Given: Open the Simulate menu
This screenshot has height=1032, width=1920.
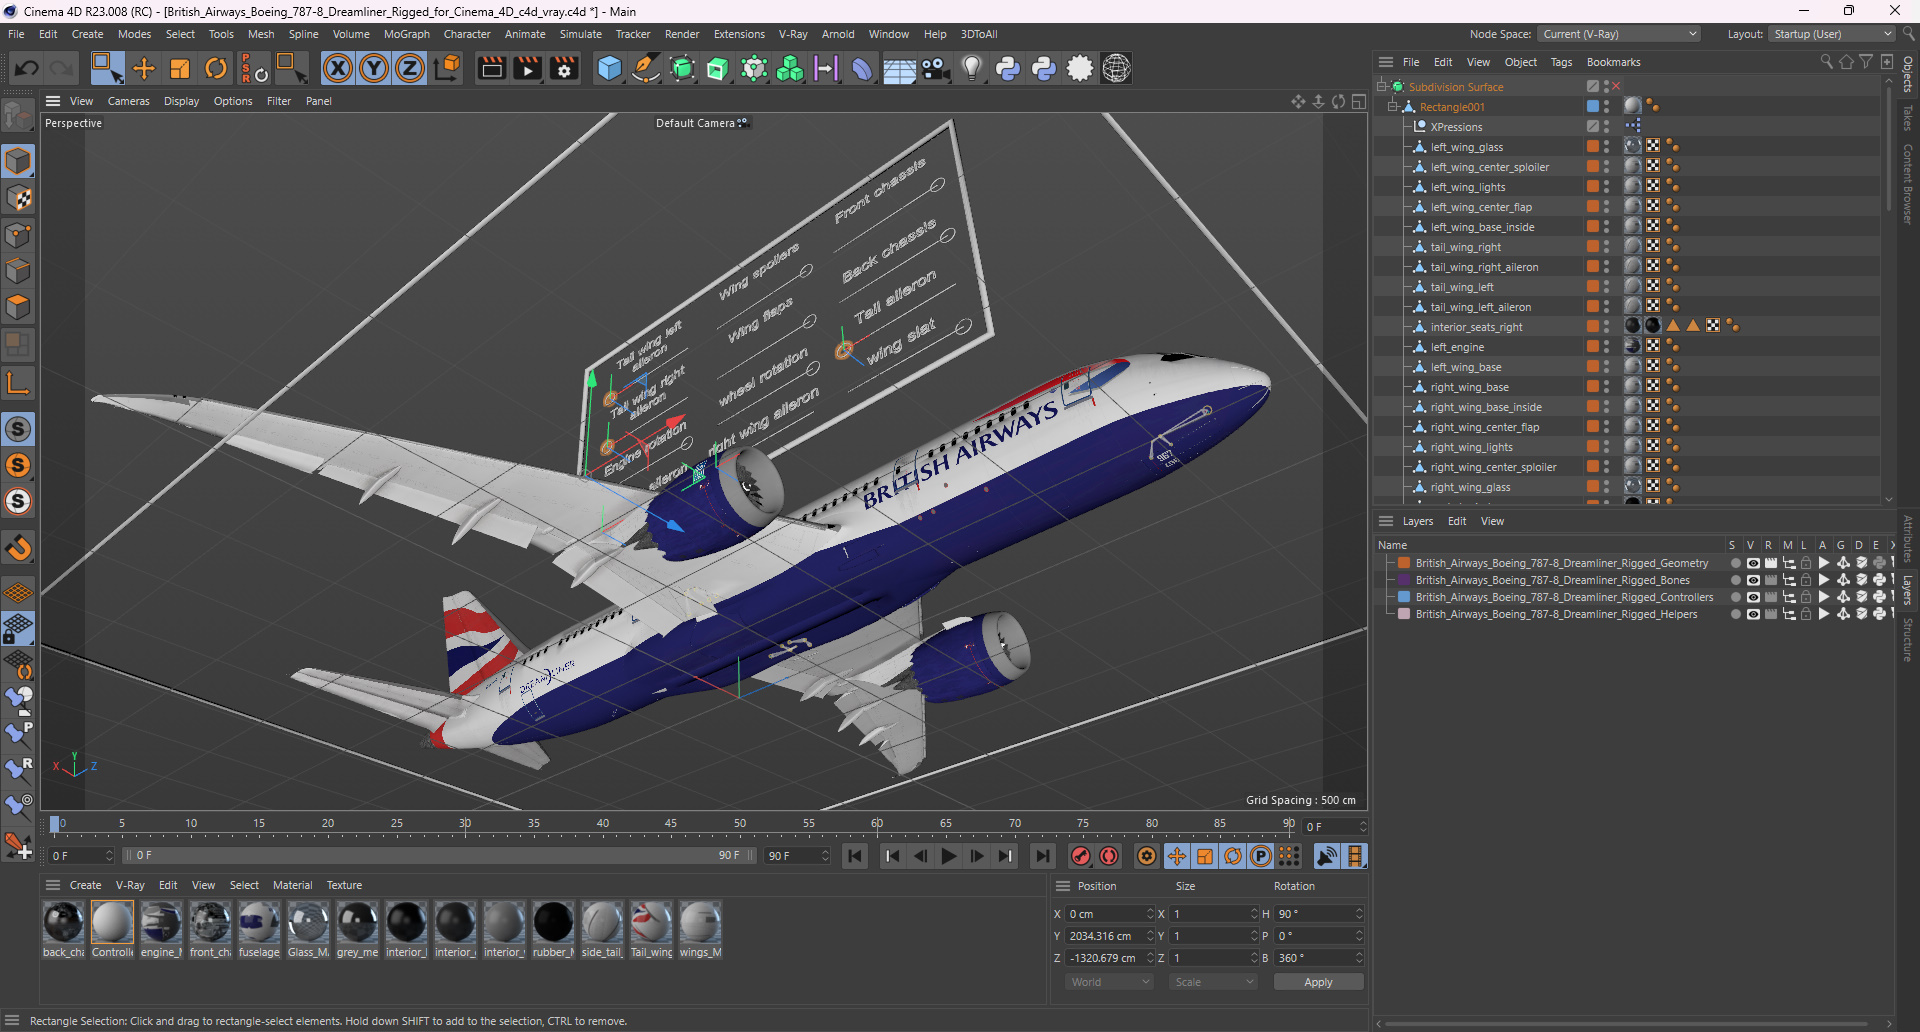Looking at the screenshot, I should (580, 34).
